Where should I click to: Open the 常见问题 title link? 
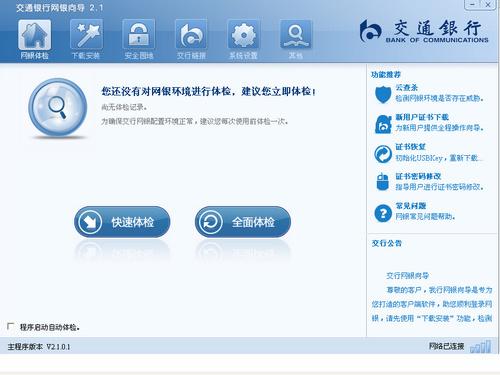pos(411,206)
